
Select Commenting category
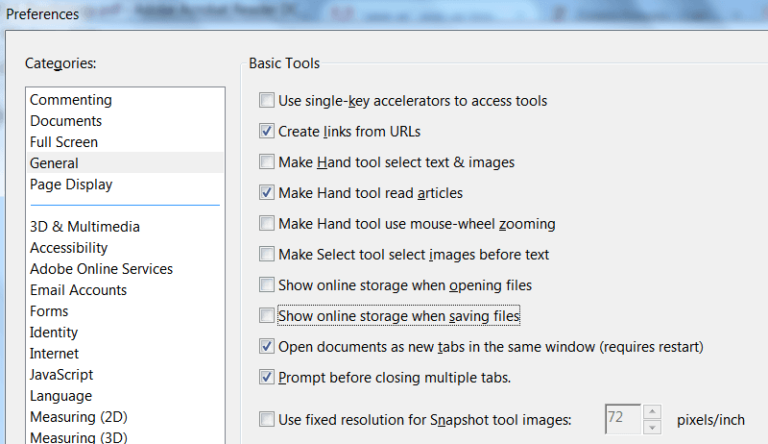coord(71,100)
